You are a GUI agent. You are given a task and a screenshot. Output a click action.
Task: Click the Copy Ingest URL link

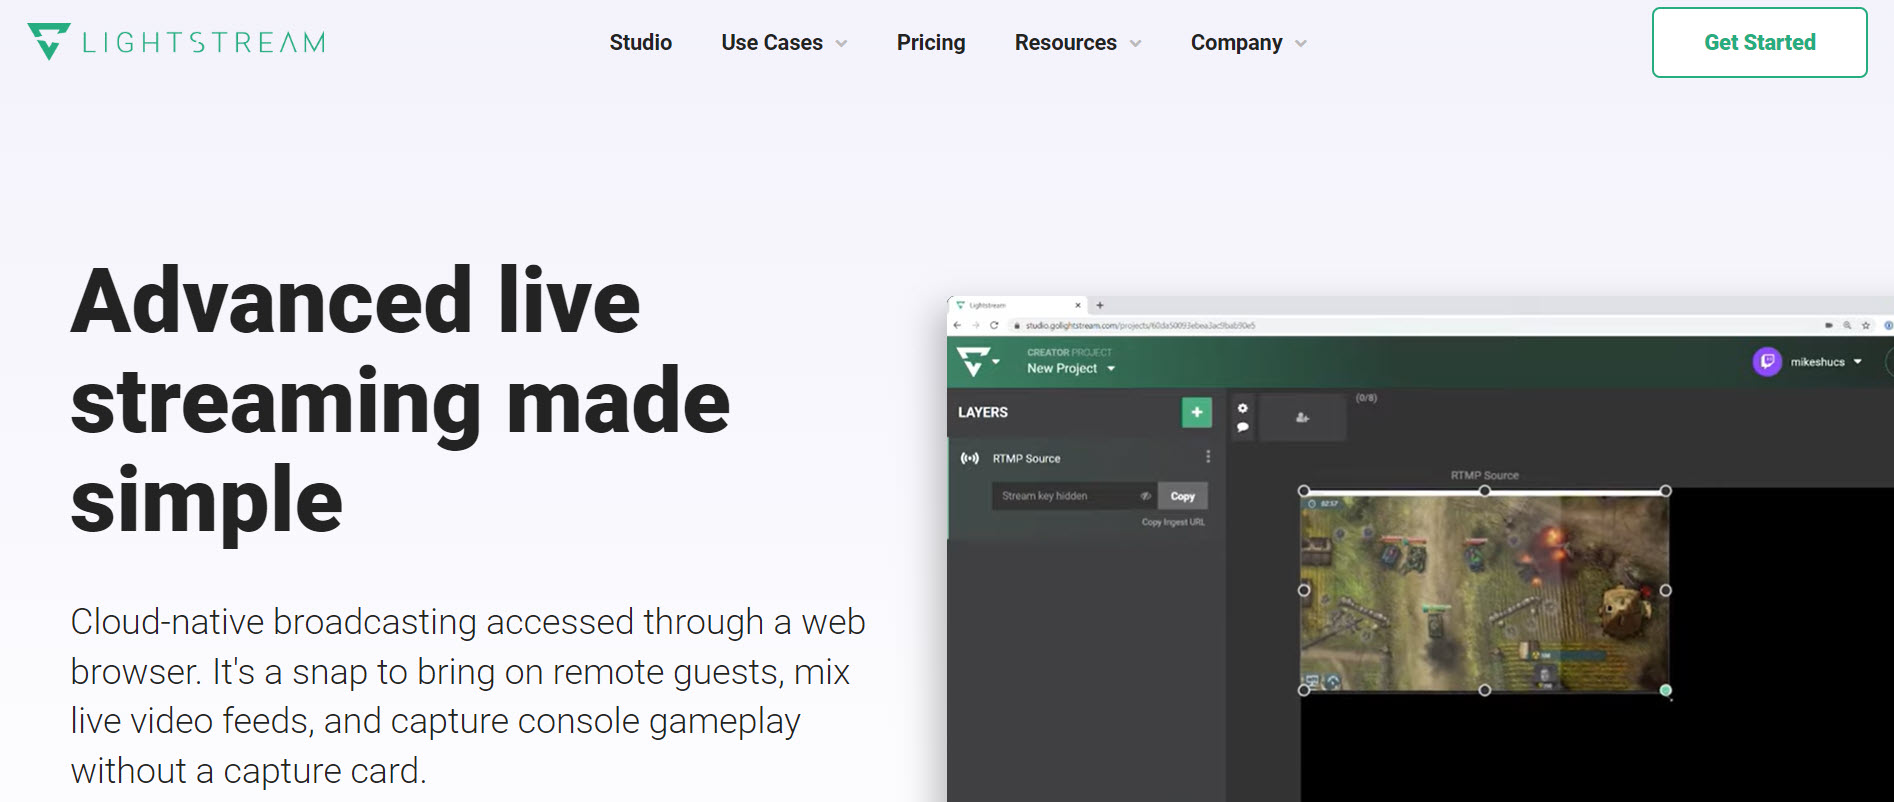[x=1173, y=522]
